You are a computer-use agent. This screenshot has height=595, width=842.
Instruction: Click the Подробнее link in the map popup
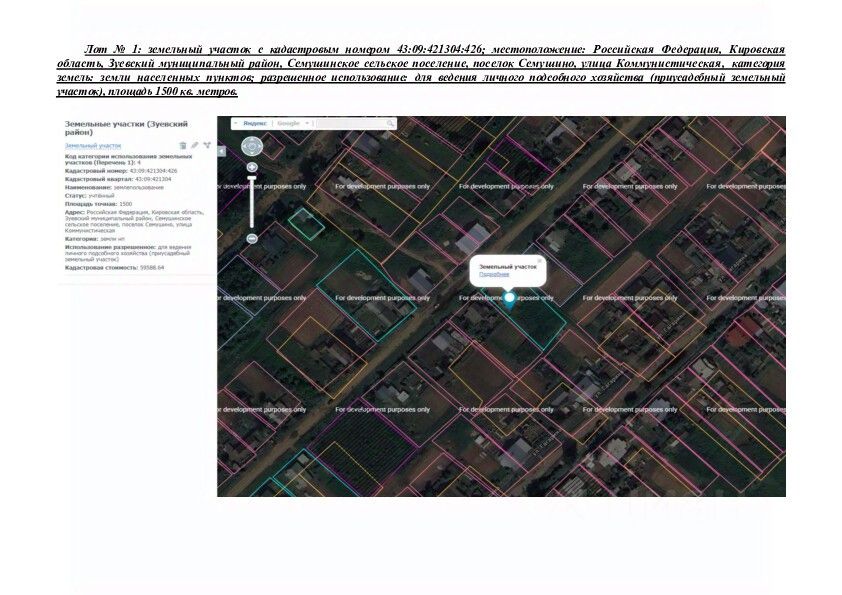coord(494,274)
